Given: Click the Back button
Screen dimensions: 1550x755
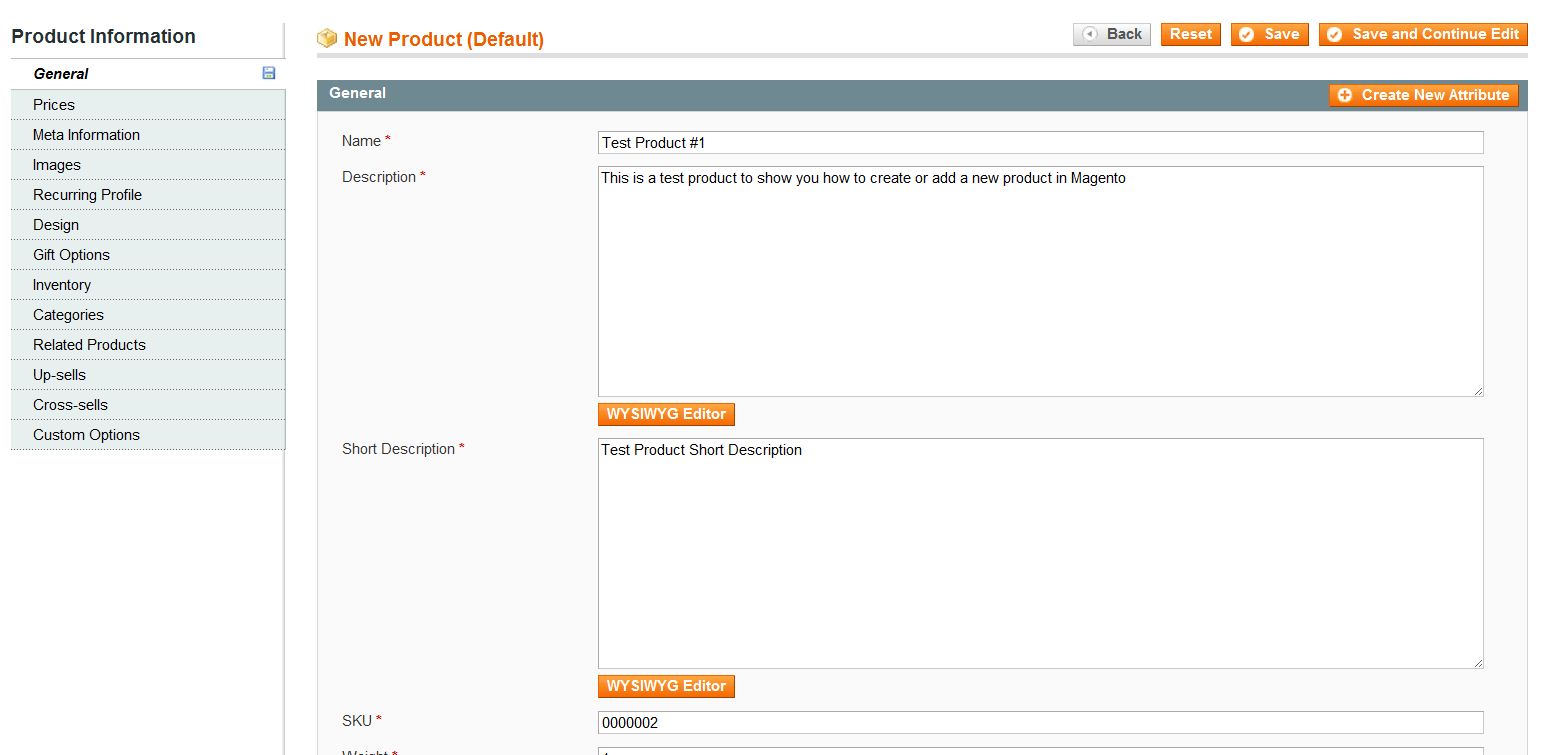Looking at the screenshot, I should [x=1112, y=34].
